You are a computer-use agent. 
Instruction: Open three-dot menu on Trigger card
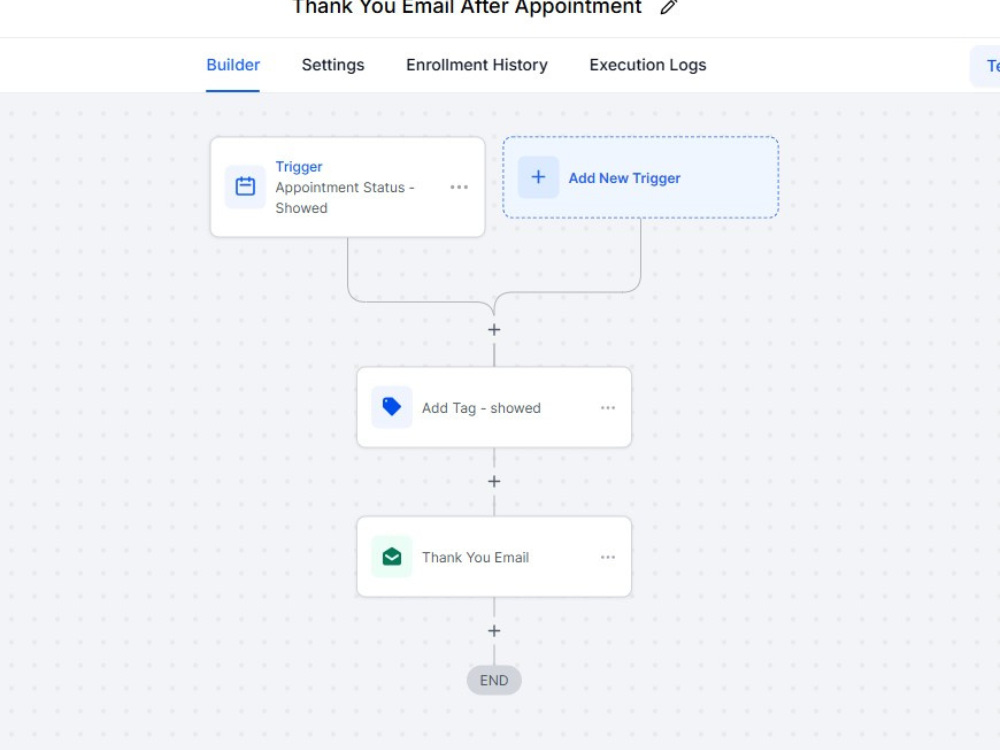click(x=459, y=187)
